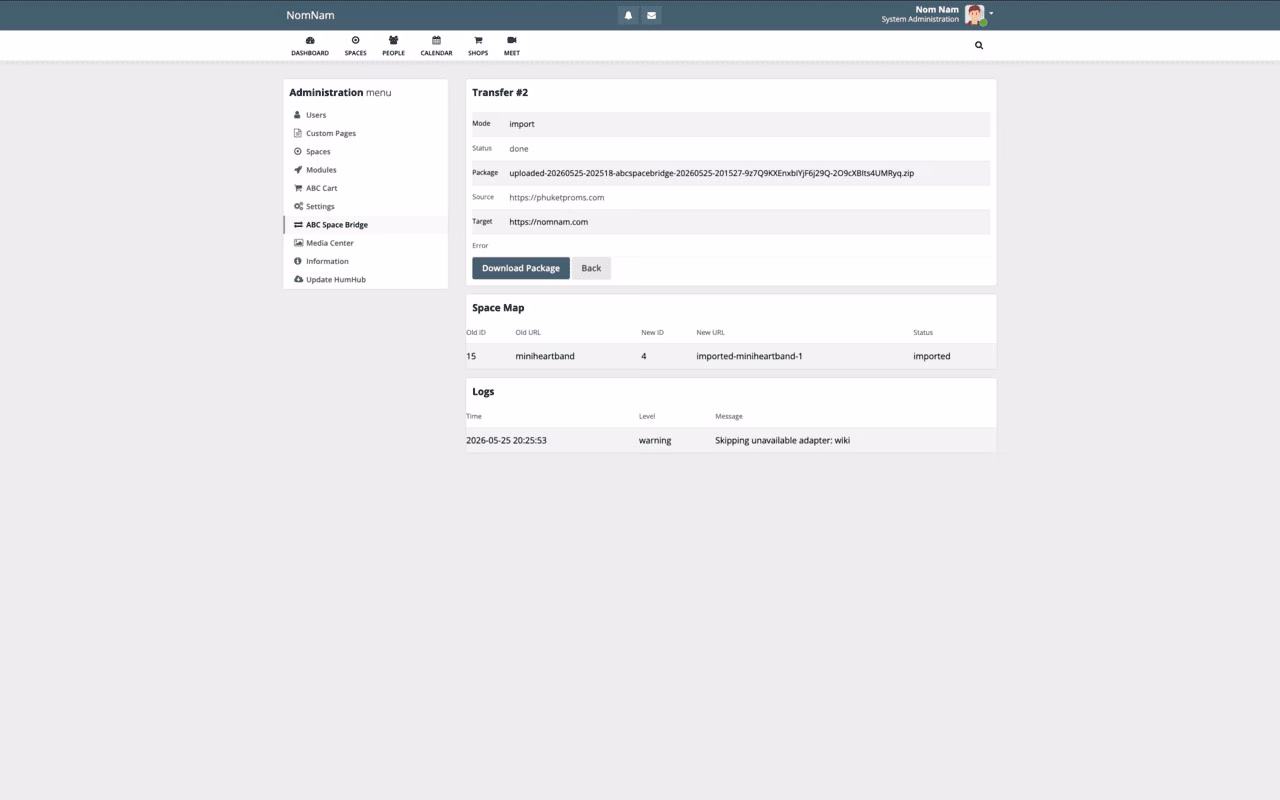Screen dimensions: 1280x800
Task: Open Calendar in top navigation
Action: tap(436, 46)
